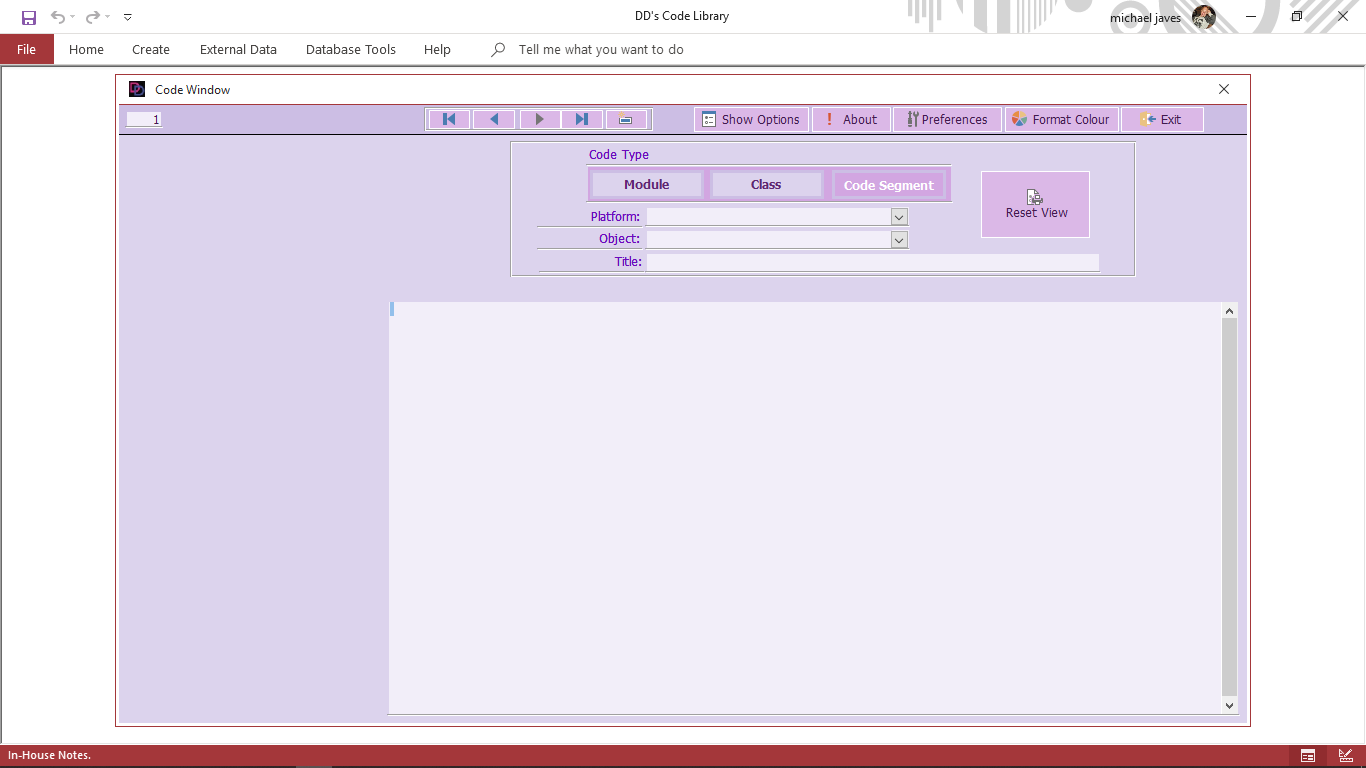Click the Undo arrow icon
1366x768 pixels.
coord(58,17)
